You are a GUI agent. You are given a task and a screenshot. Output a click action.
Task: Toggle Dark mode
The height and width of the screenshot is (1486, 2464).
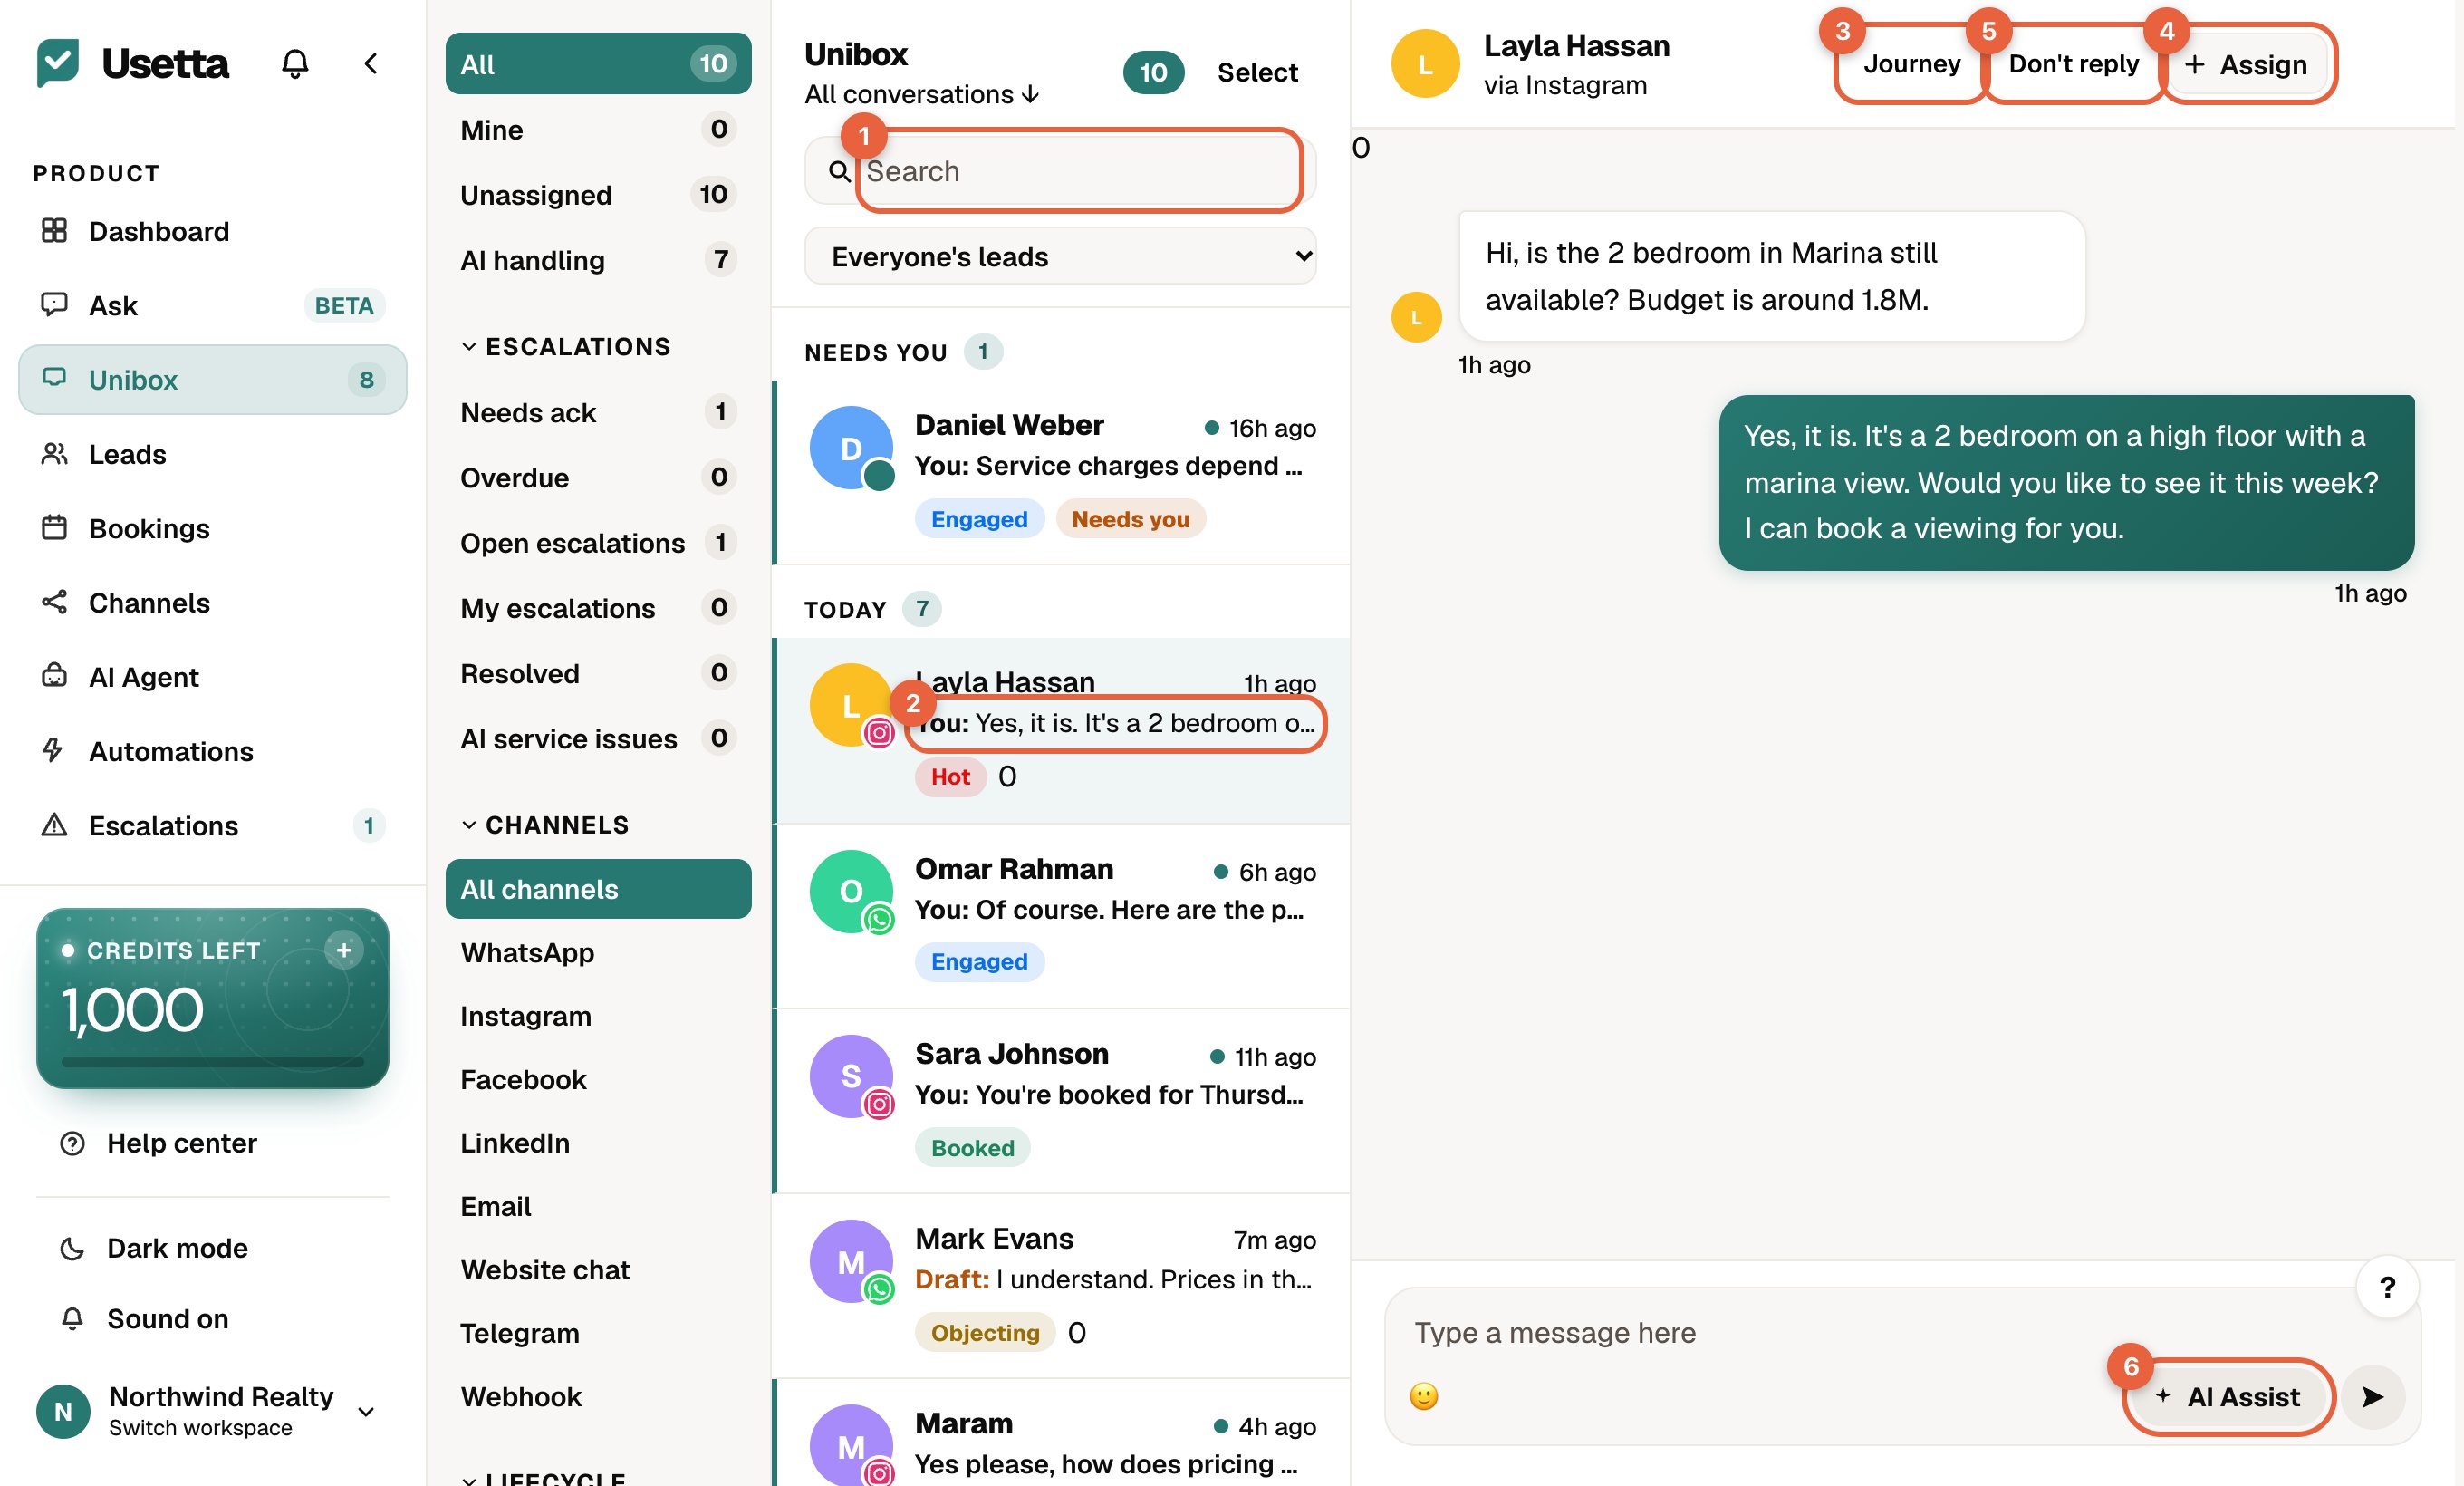[212, 1248]
